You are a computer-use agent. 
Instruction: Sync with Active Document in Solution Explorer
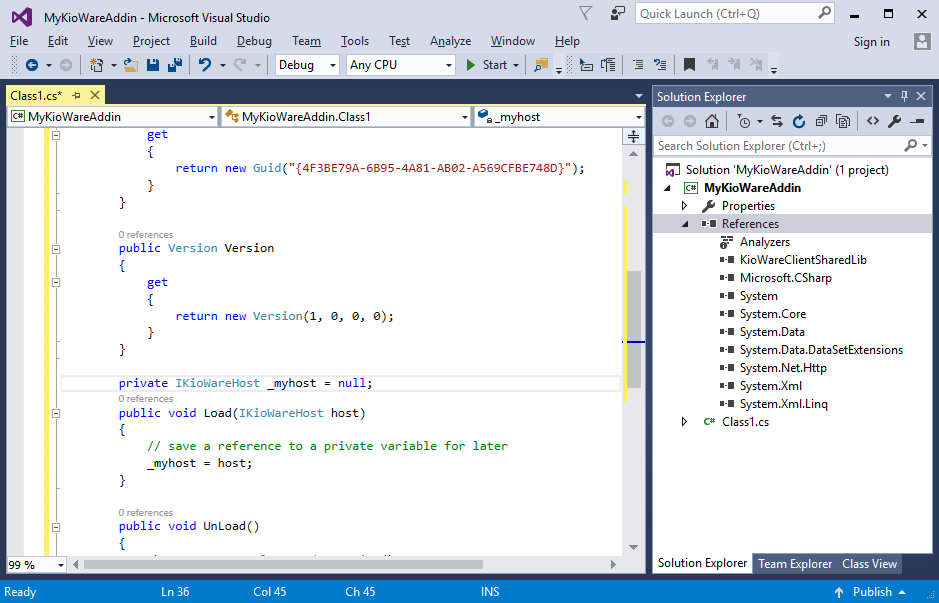(x=777, y=122)
